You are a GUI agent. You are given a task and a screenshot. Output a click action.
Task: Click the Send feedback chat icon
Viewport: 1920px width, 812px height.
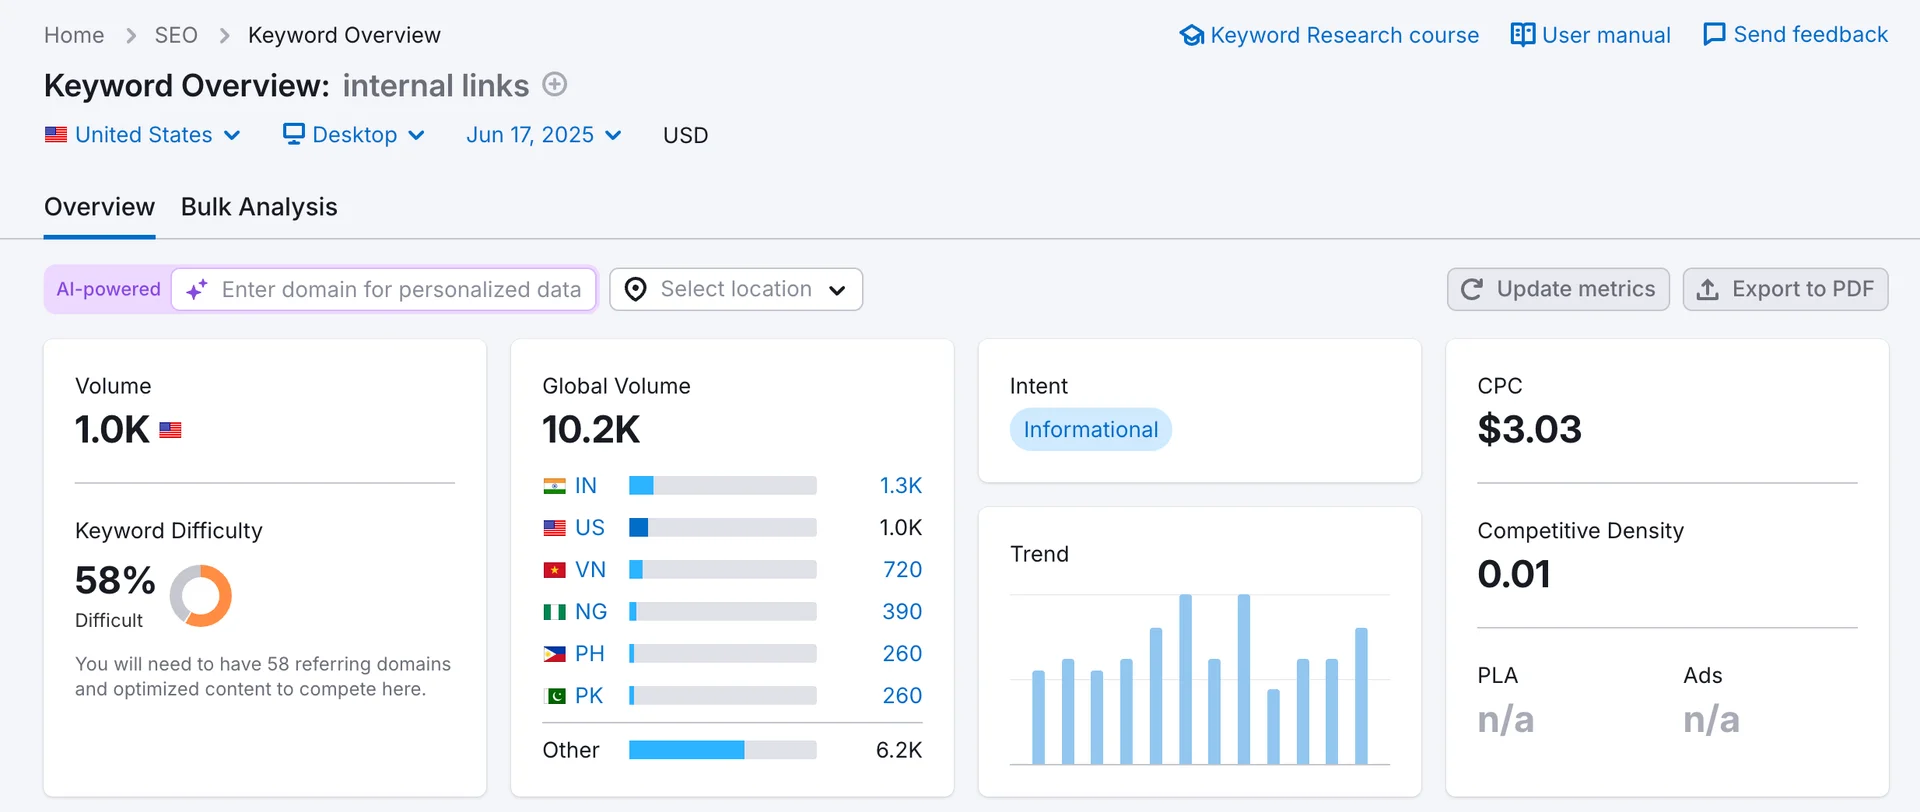[x=1714, y=35]
